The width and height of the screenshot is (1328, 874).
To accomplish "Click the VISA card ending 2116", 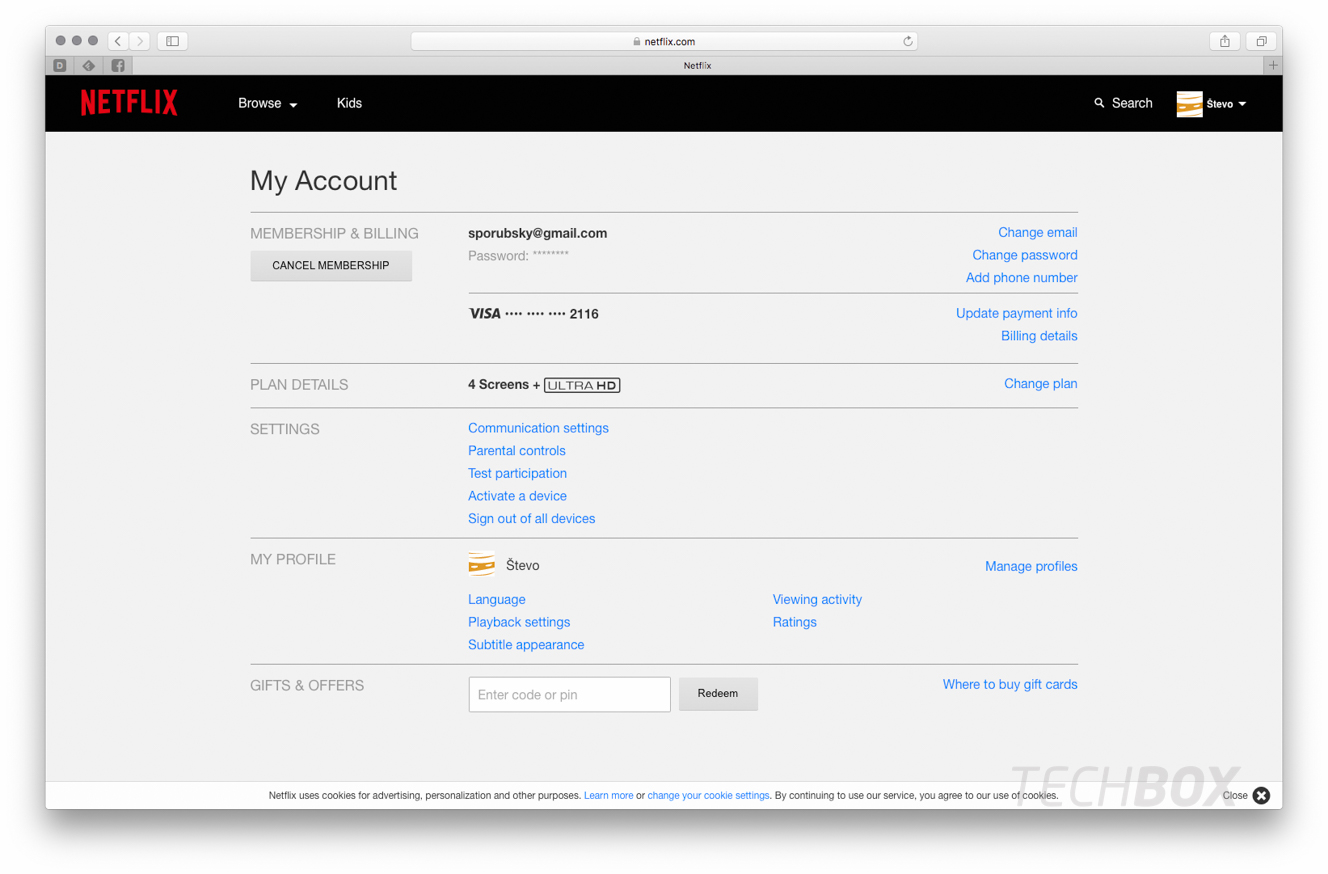I will (533, 314).
